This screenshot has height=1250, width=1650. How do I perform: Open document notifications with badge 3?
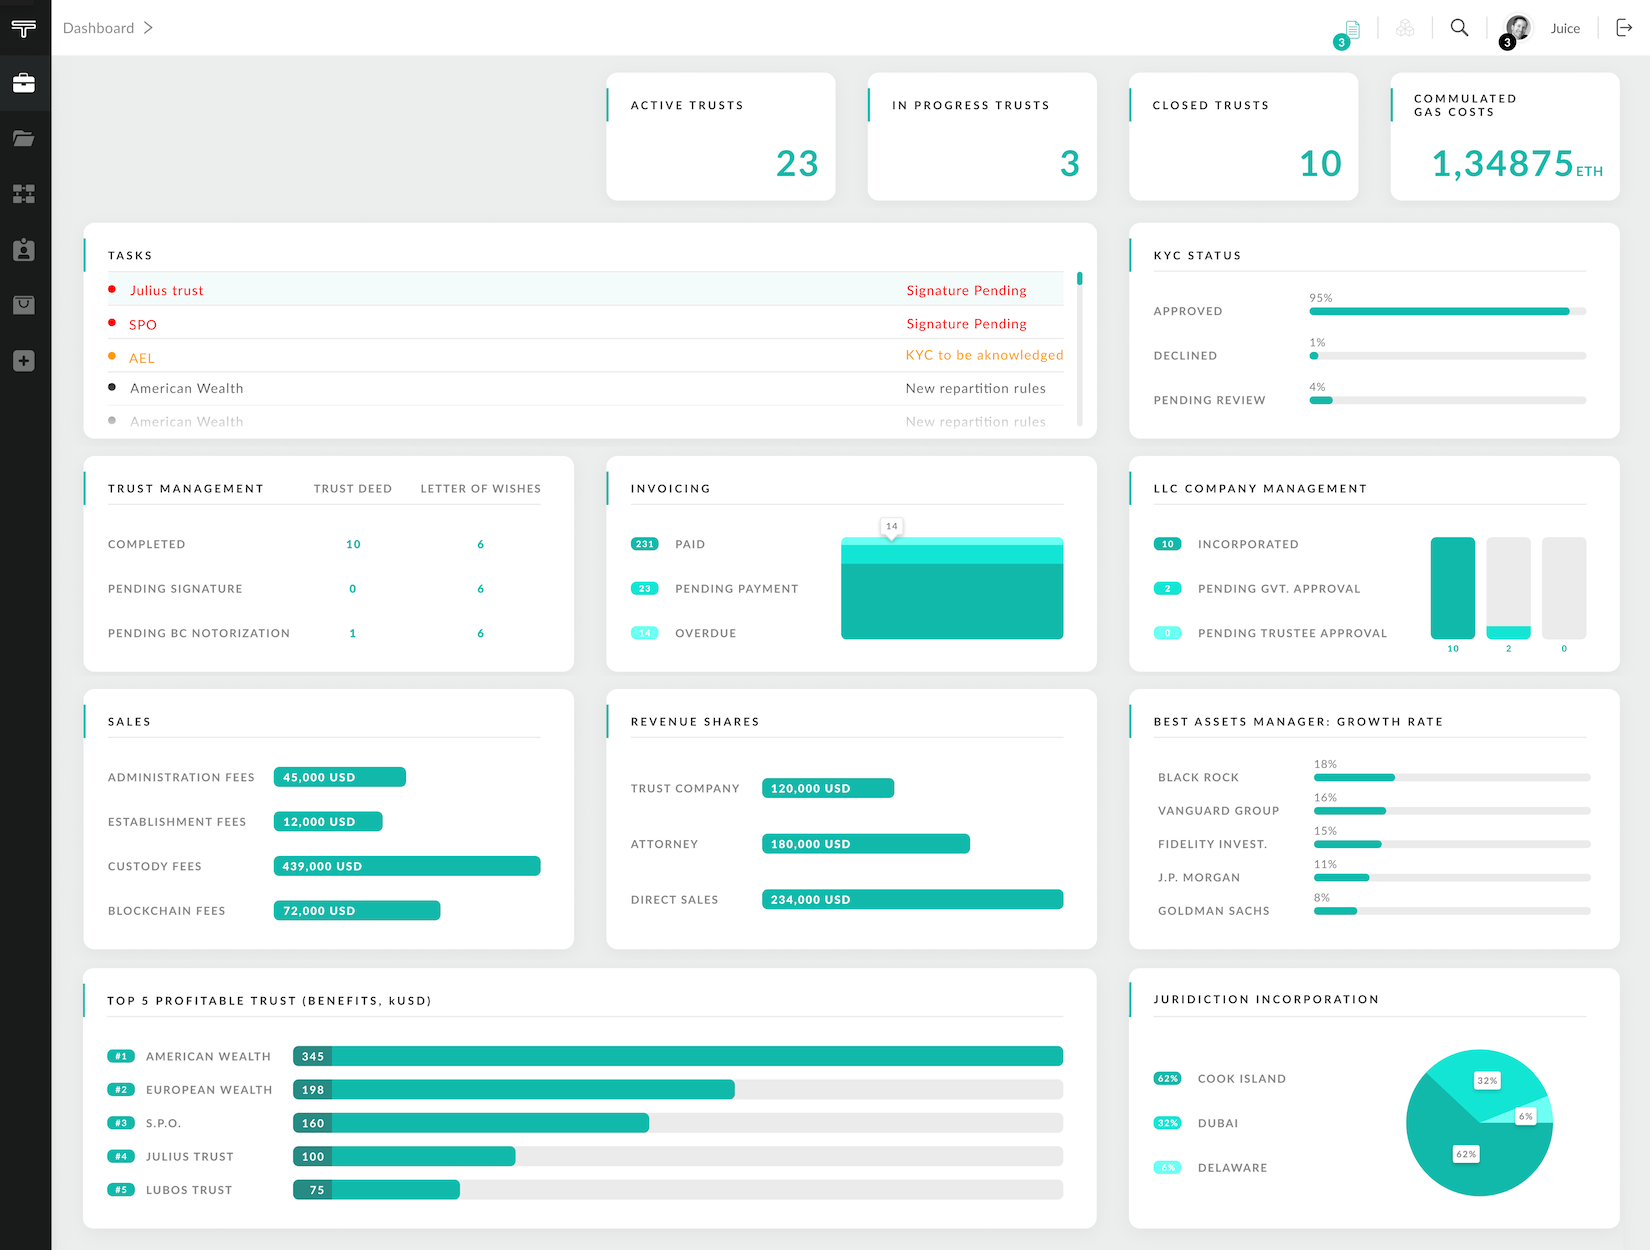[x=1351, y=30]
